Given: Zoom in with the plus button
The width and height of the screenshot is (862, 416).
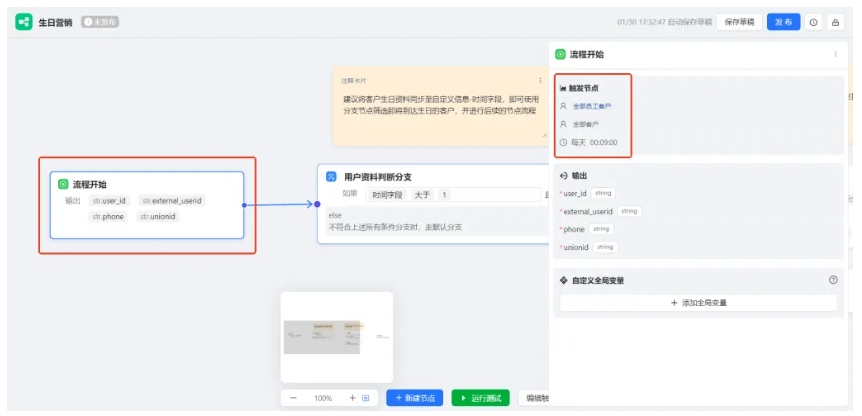Looking at the screenshot, I should tap(352, 398).
